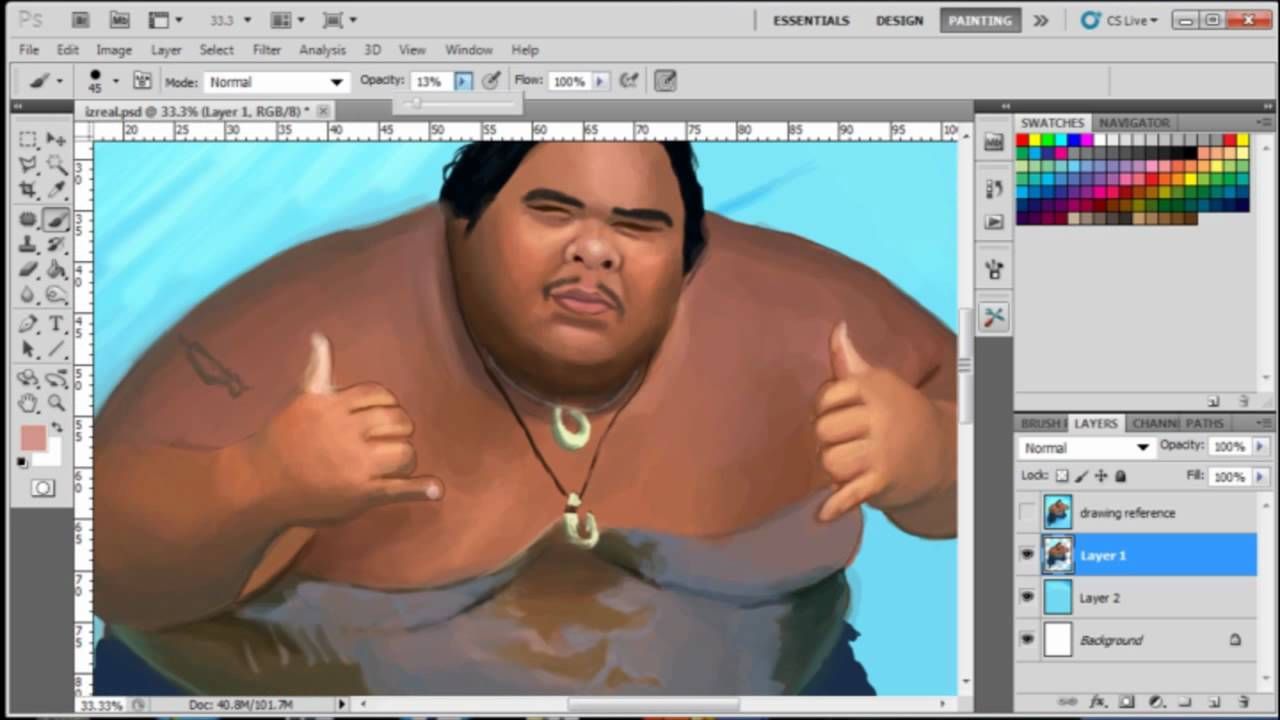
Task: Select the Polygonal Lasso tool
Action: click(x=28, y=164)
